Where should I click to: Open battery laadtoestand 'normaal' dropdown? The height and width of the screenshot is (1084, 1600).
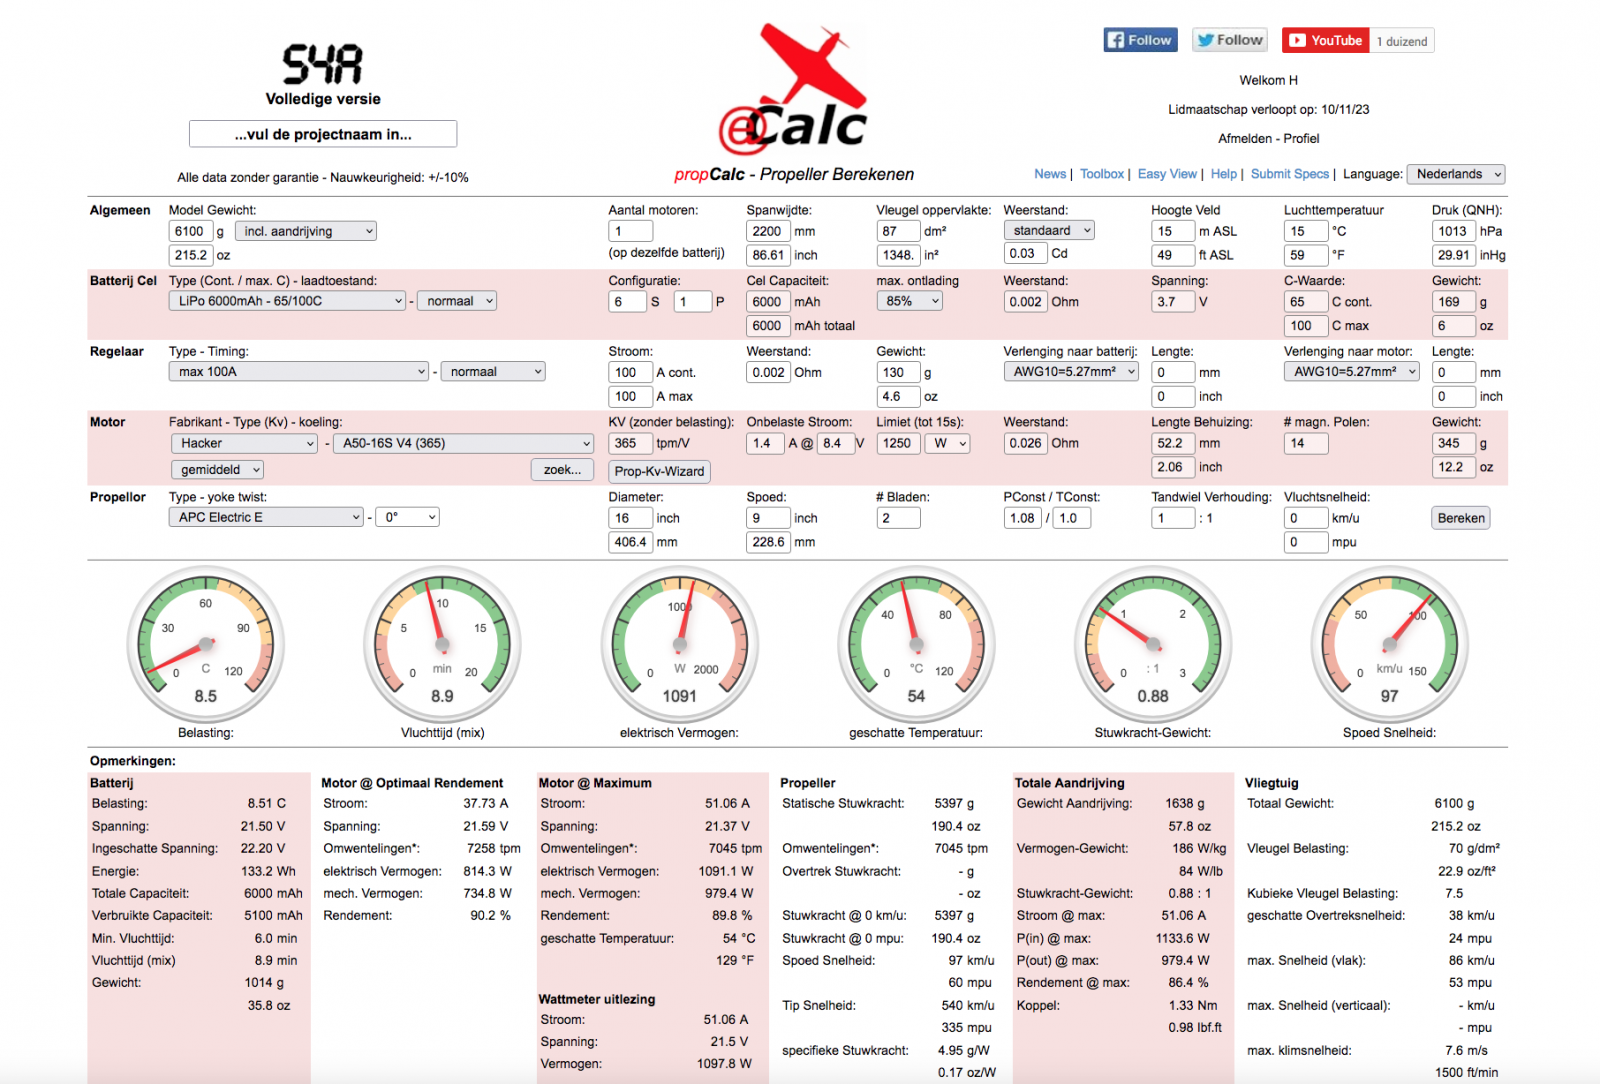[x=457, y=301]
